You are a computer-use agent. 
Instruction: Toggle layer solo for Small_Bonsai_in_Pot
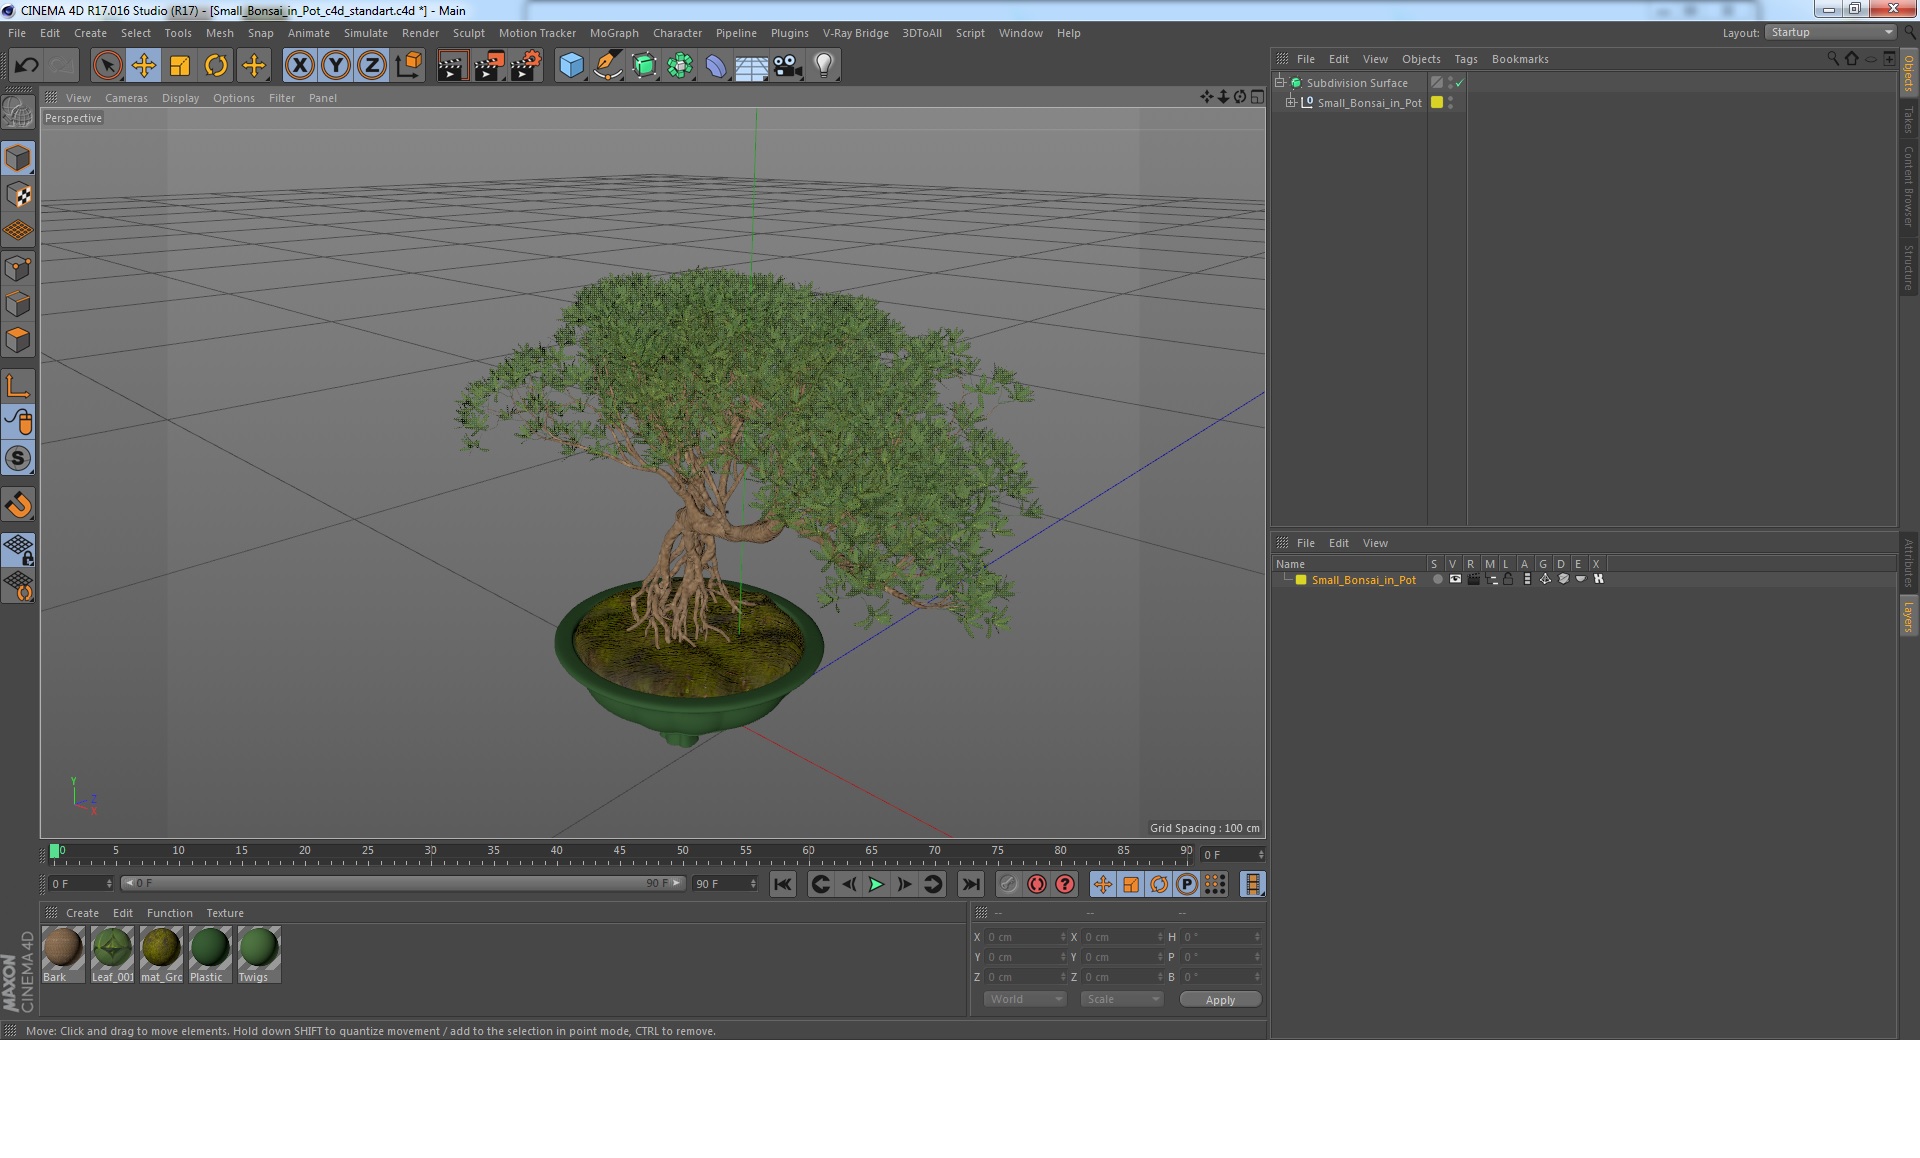click(x=1438, y=579)
